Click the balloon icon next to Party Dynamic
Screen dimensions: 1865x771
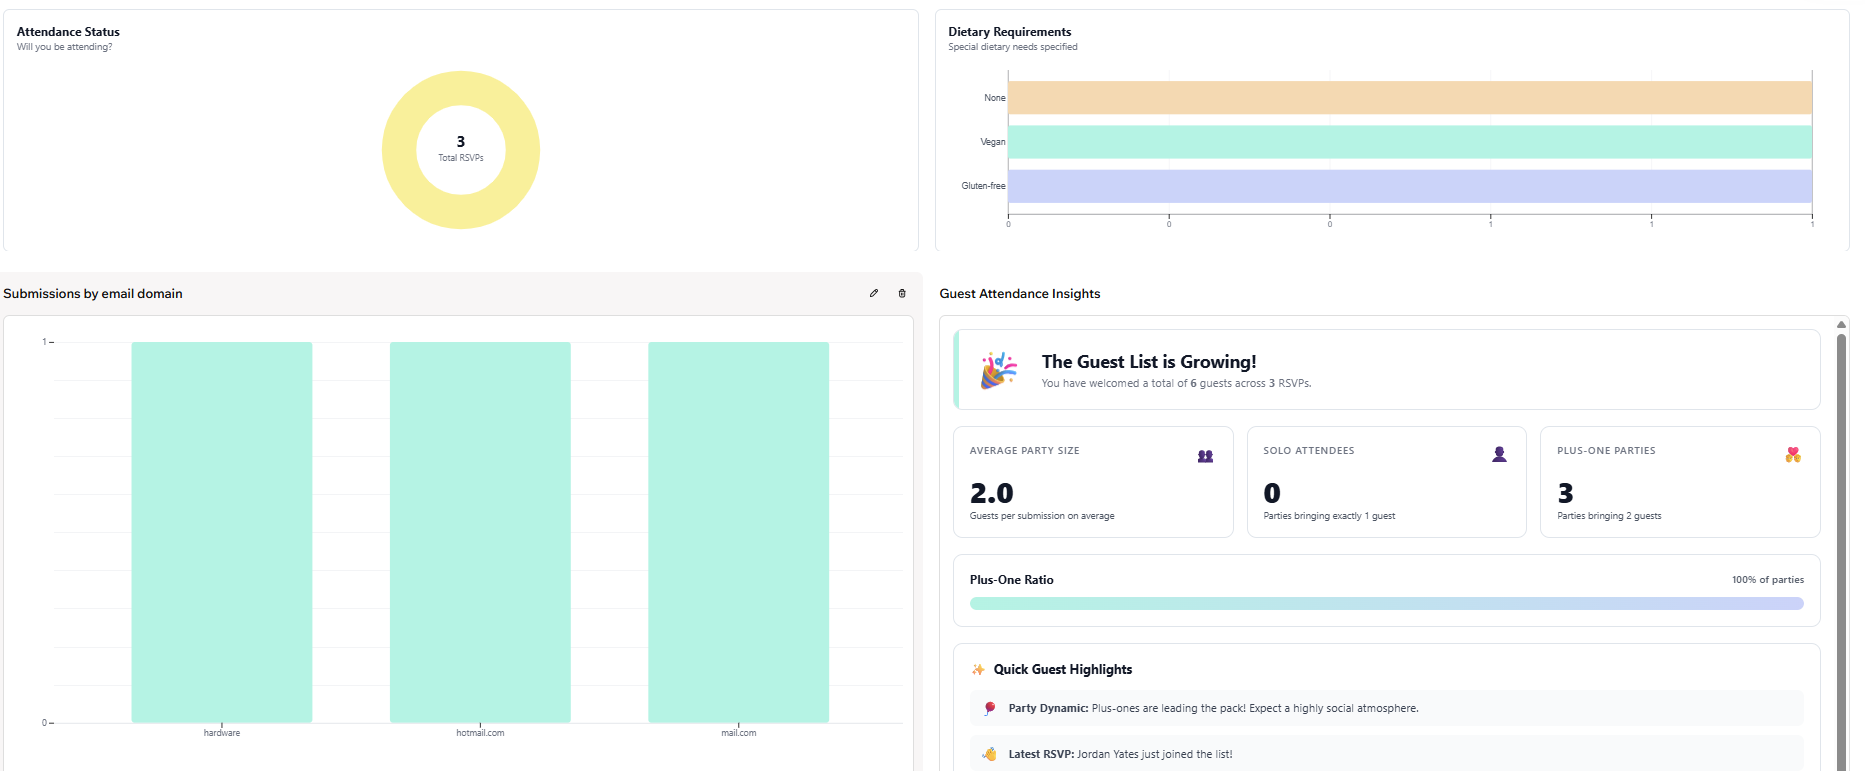pos(990,708)
